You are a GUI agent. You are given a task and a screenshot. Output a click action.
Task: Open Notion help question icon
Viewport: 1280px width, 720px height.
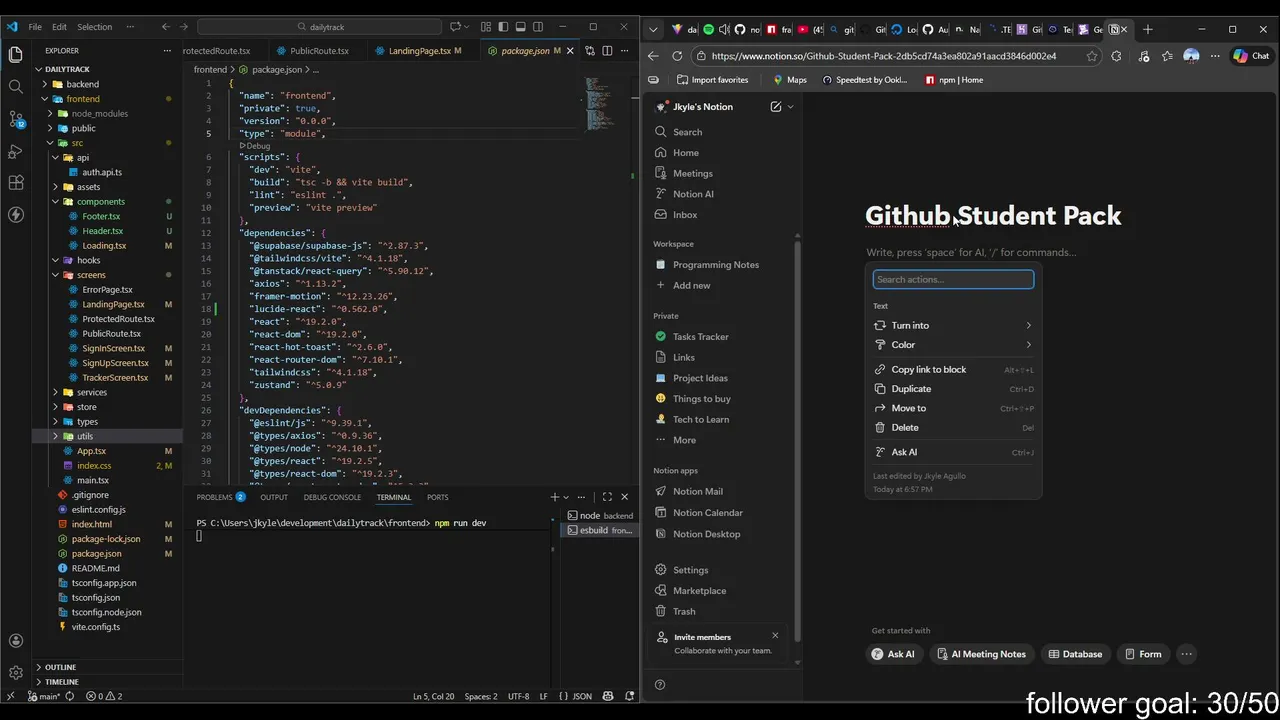660,685
